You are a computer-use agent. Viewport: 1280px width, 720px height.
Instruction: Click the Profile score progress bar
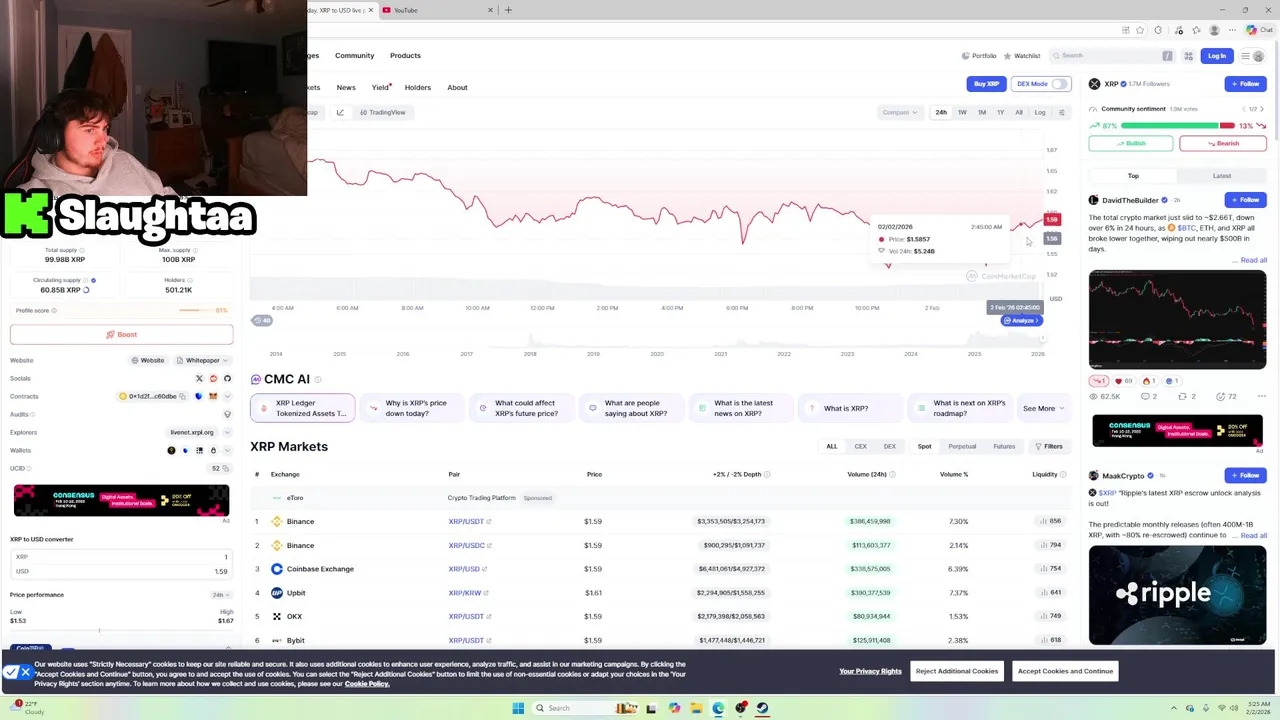[x=196, y=310]
